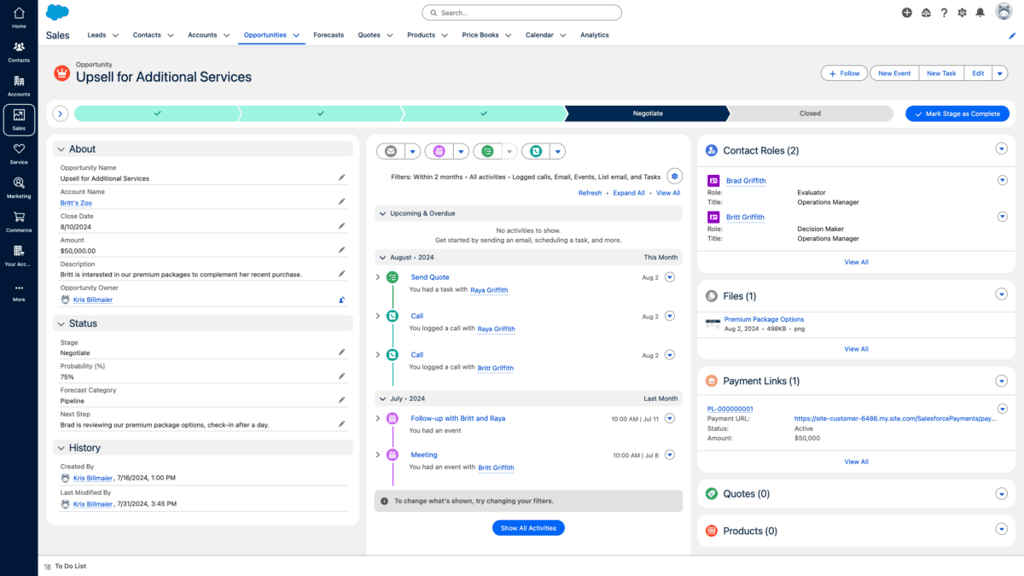Switch to the Quotes tab
This screenshot has height=576, width=1024.
click(369, 35)
